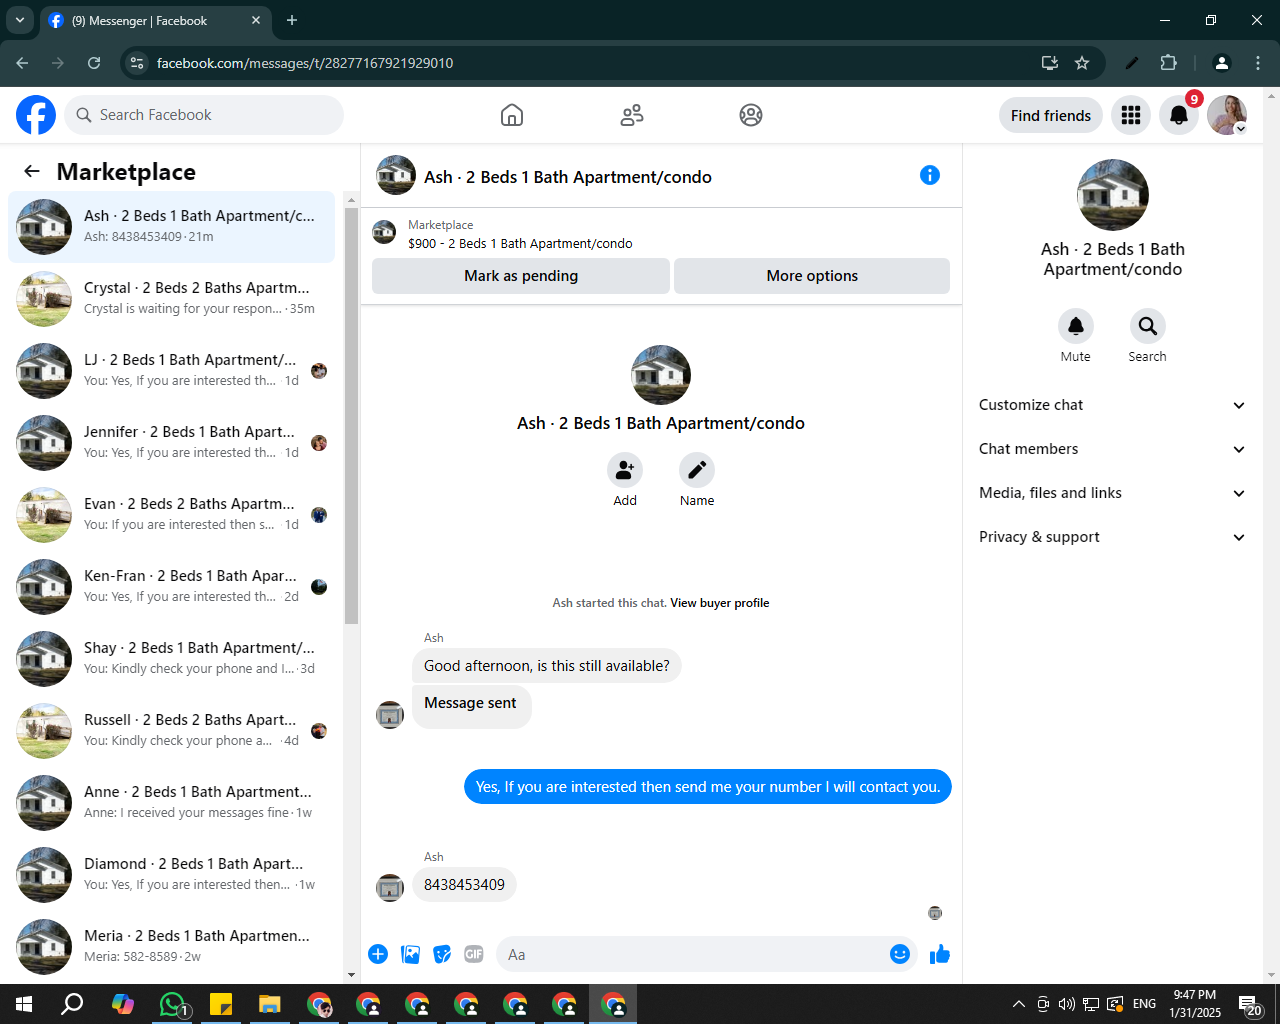Expand Media, files and links section

1112,493
